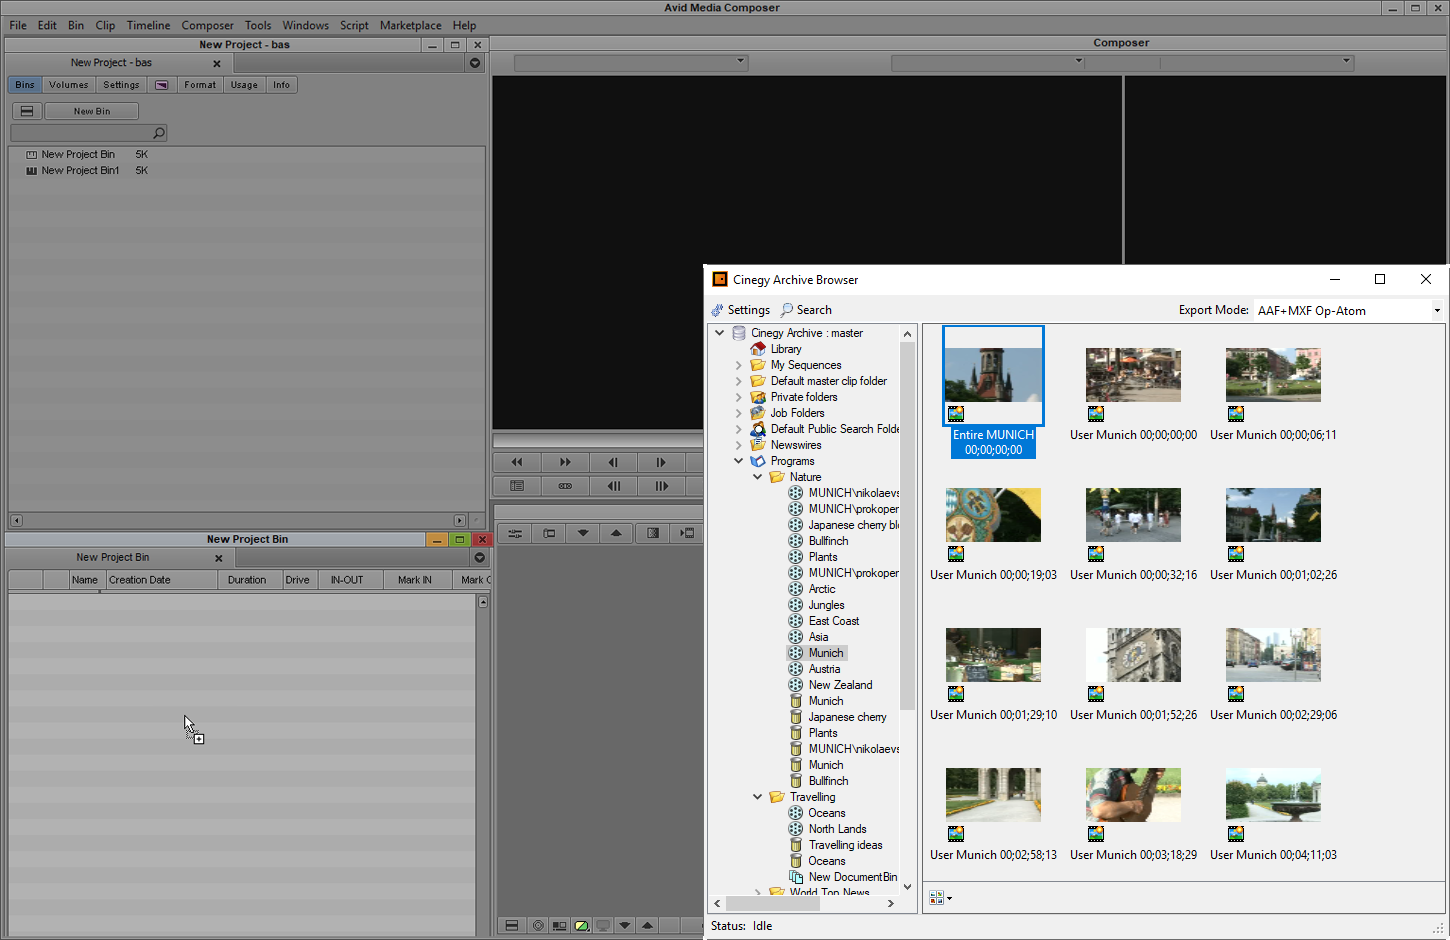Collapse the Programs folder in archive tree
Screen dimensions: 1450x940
[739, 461]
